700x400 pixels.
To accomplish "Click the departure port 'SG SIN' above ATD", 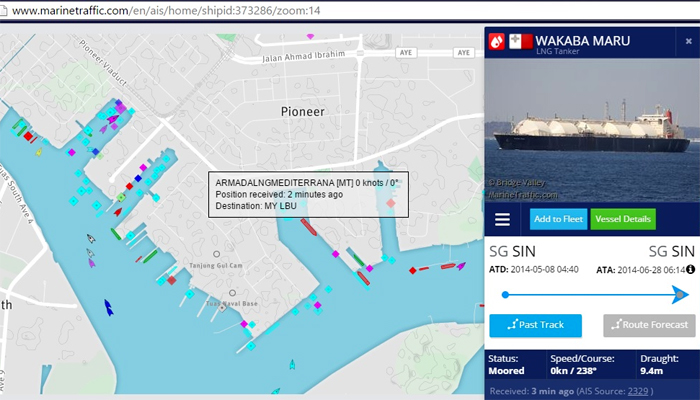I will [x=512, y=252].
